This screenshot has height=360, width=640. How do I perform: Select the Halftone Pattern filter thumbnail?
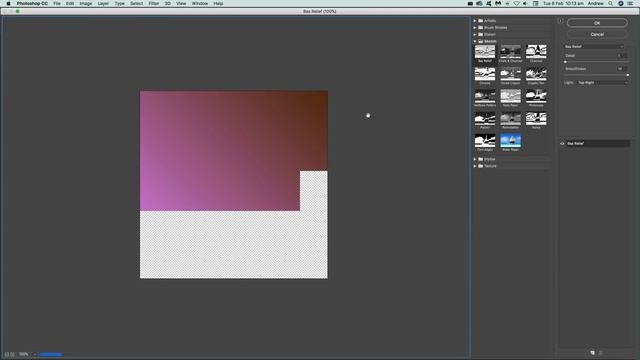(x=485, y=96)
